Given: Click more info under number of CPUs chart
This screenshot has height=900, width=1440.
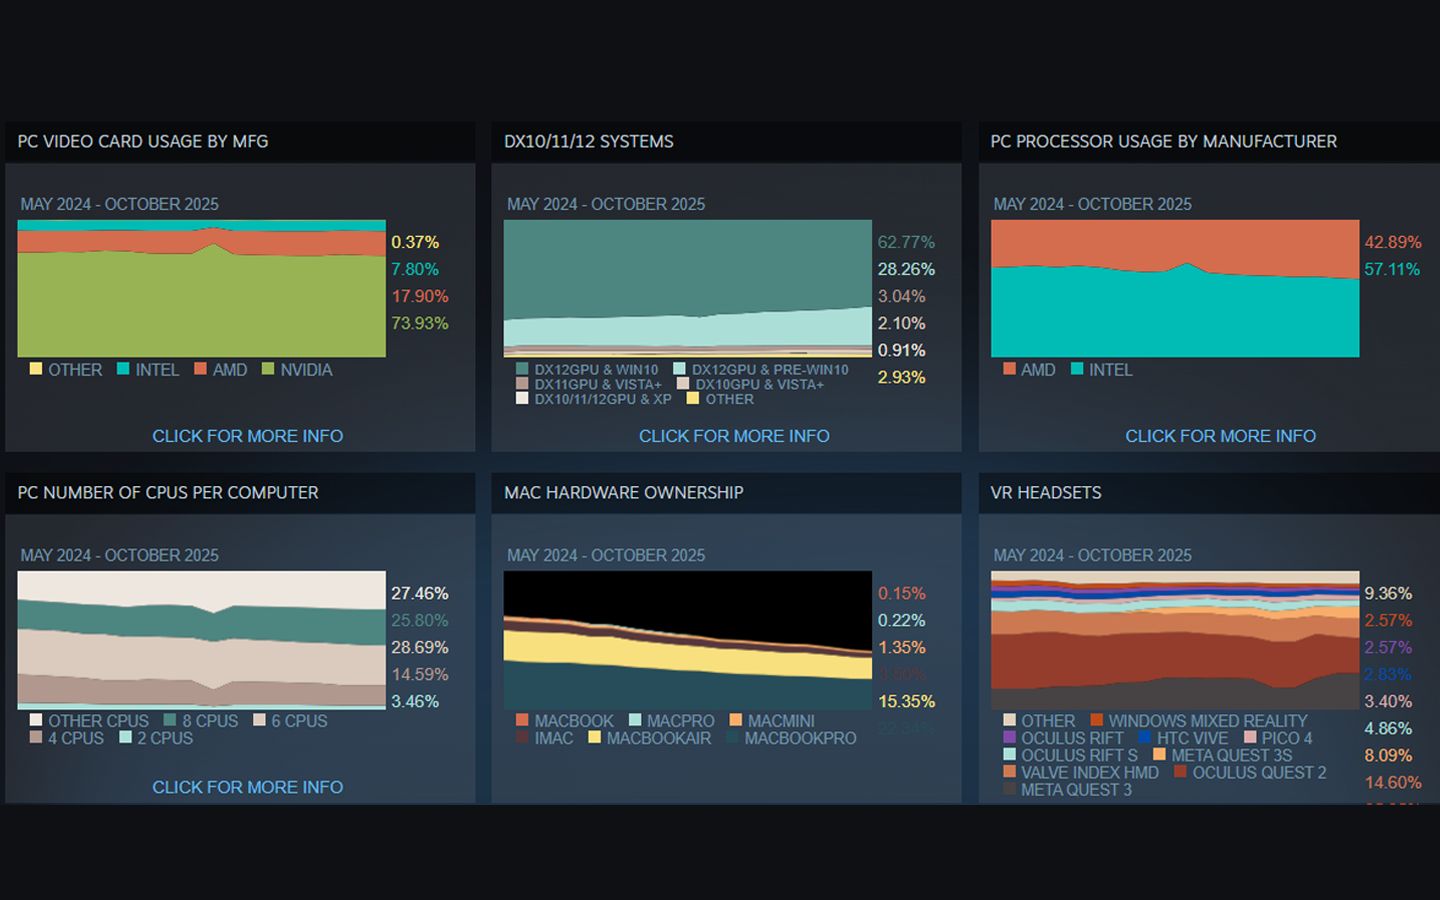Looking at the screenshot, I should tap(247, 787).
